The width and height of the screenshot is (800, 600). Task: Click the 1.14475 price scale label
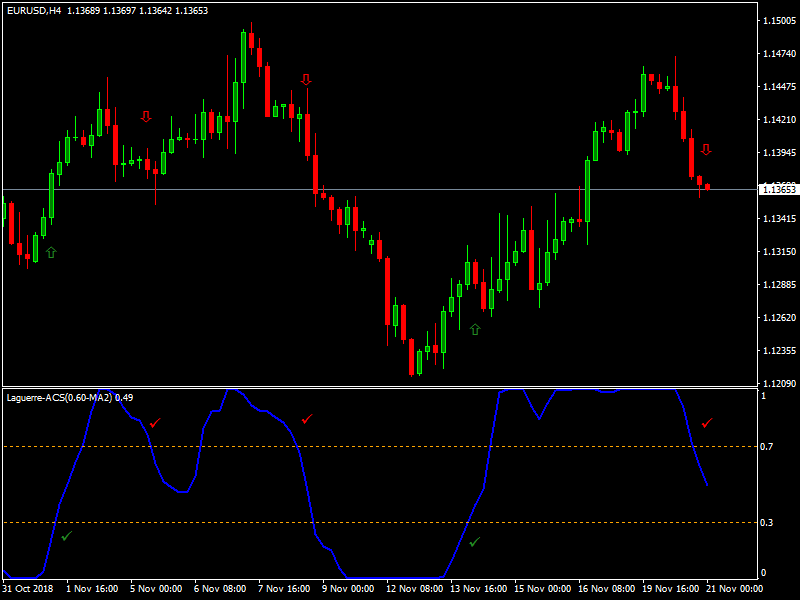coord(779,87)
